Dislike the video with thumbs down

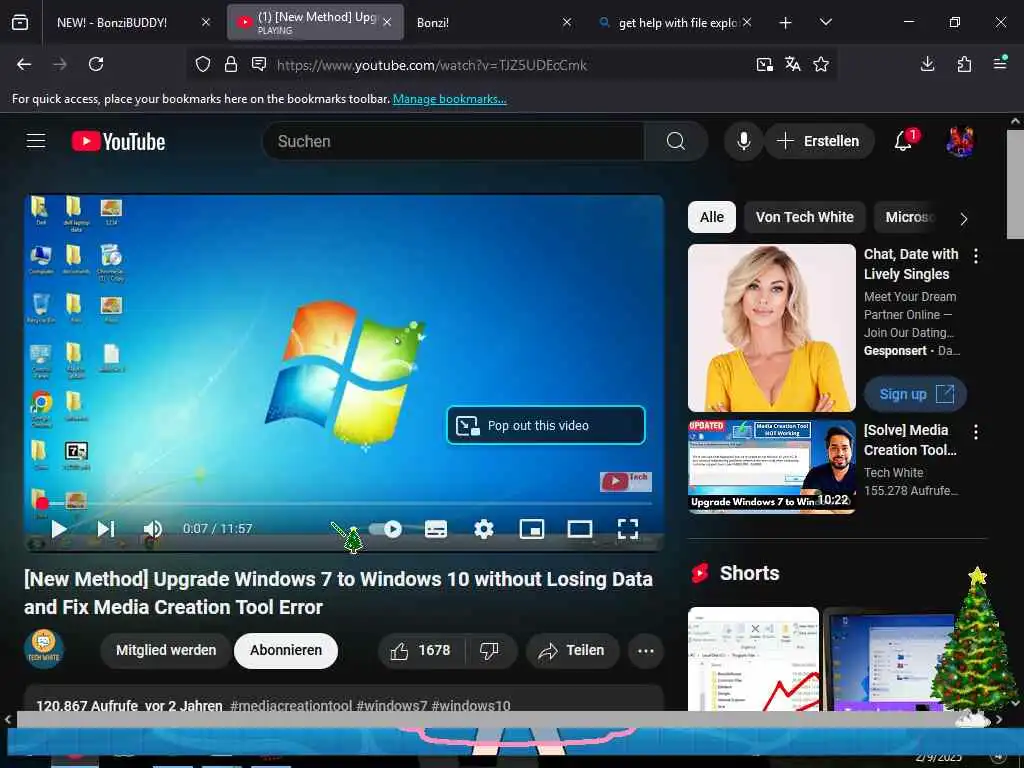(x=490, y=650)
